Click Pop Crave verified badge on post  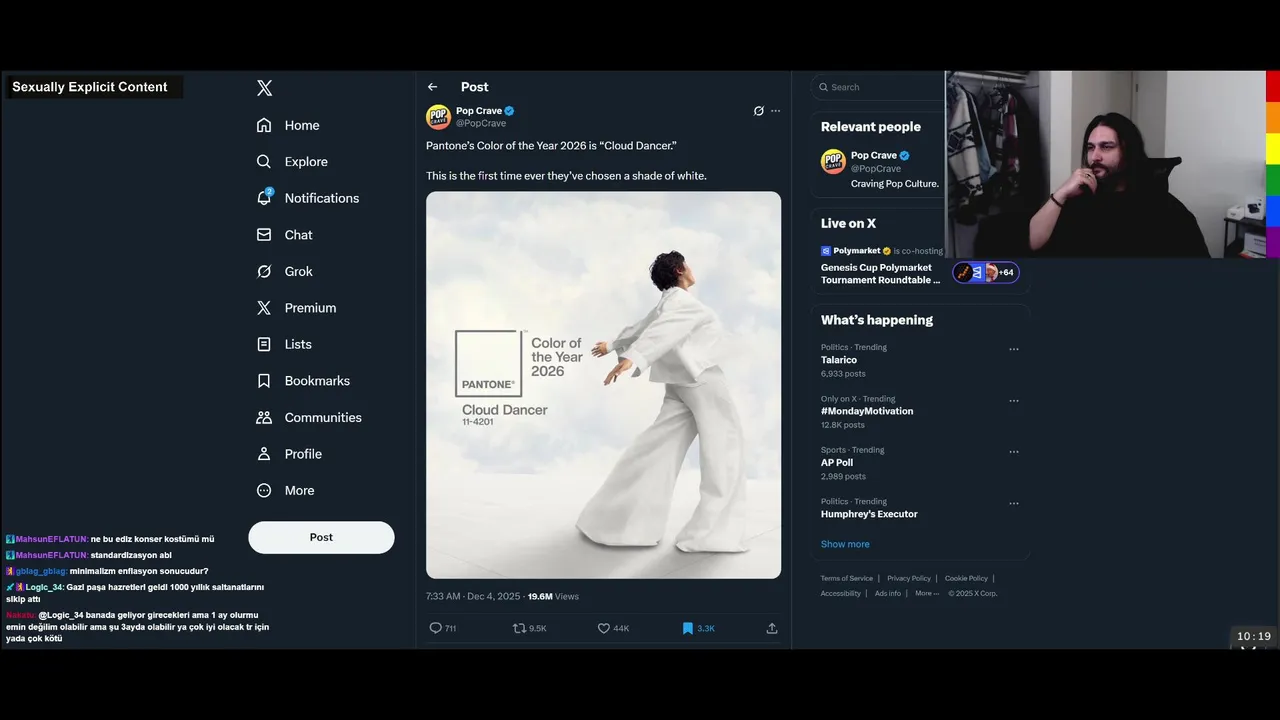coord(509,111)
